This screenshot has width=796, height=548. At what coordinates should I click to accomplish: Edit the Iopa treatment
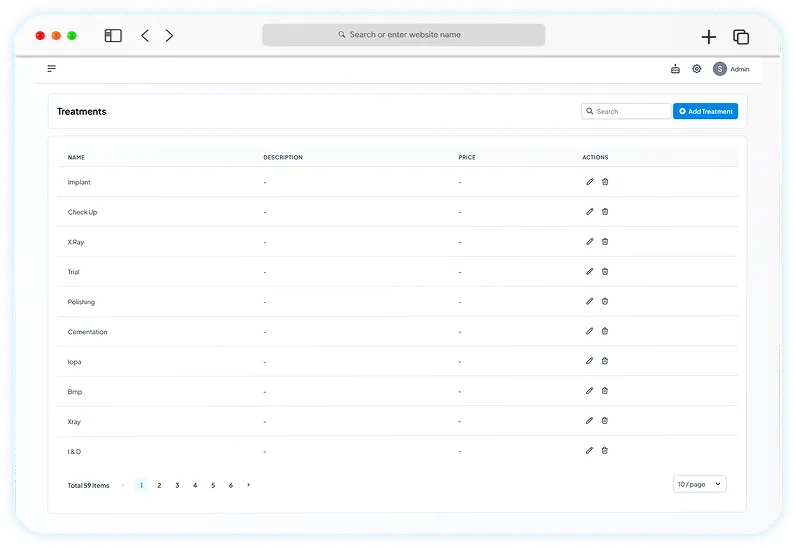pyautogui.click(x=589, y=361)
